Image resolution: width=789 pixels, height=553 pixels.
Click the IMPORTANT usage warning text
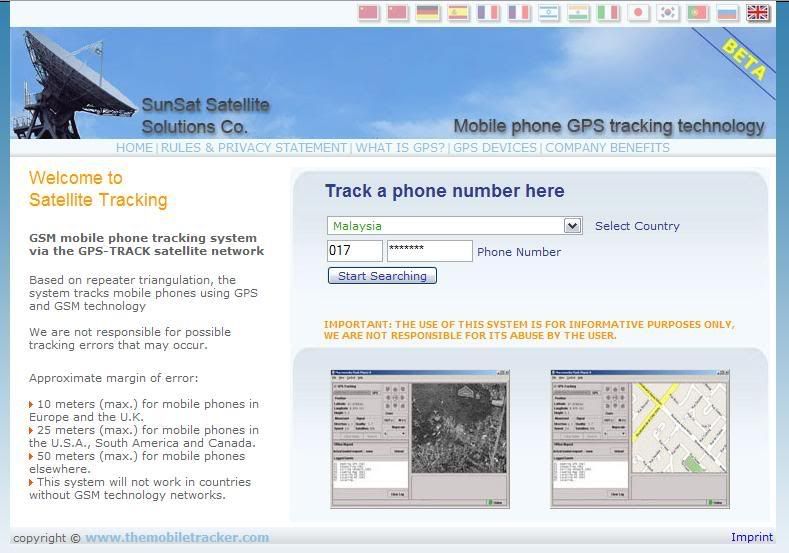(x=529, y=330)
